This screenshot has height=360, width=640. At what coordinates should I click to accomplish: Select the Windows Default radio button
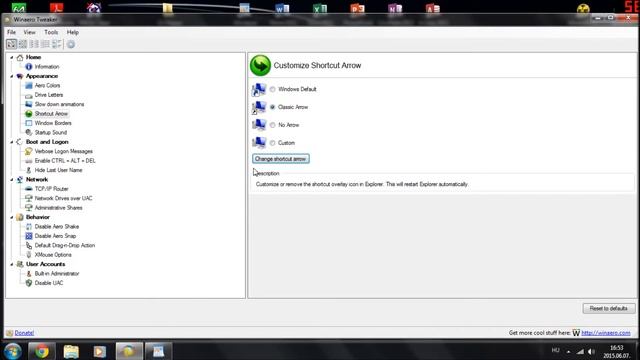[273, 89]
